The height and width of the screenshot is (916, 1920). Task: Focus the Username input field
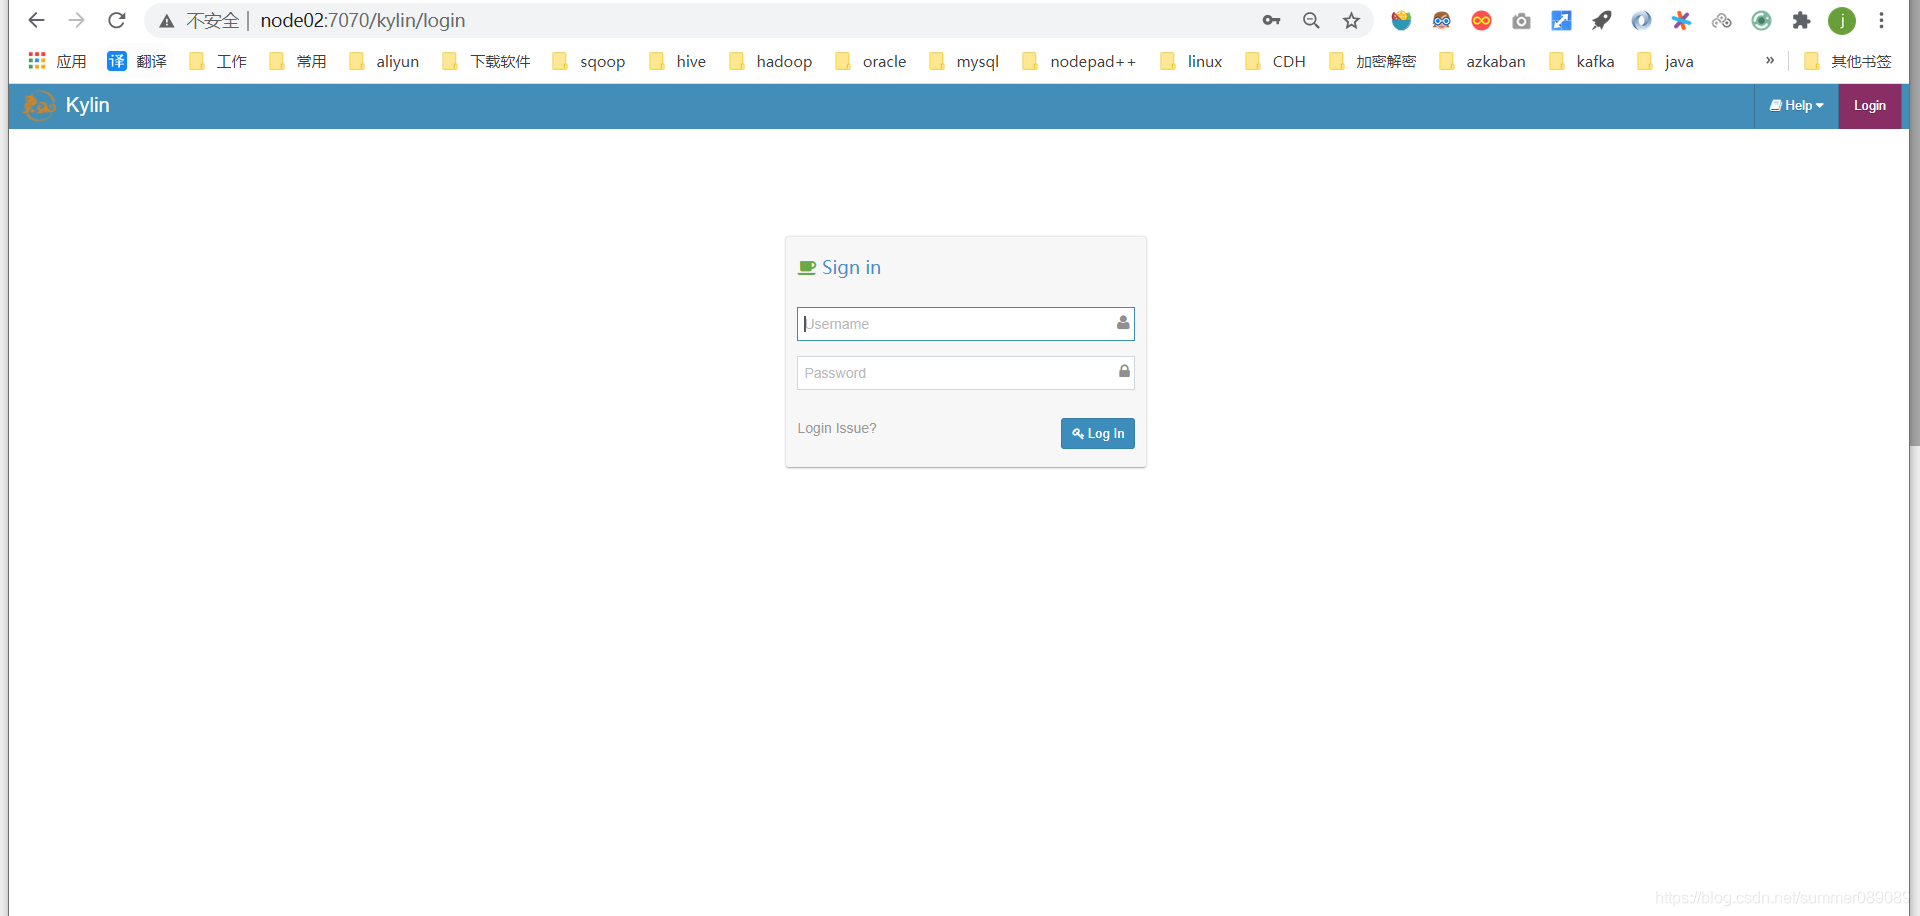click(x=965, y=324)
